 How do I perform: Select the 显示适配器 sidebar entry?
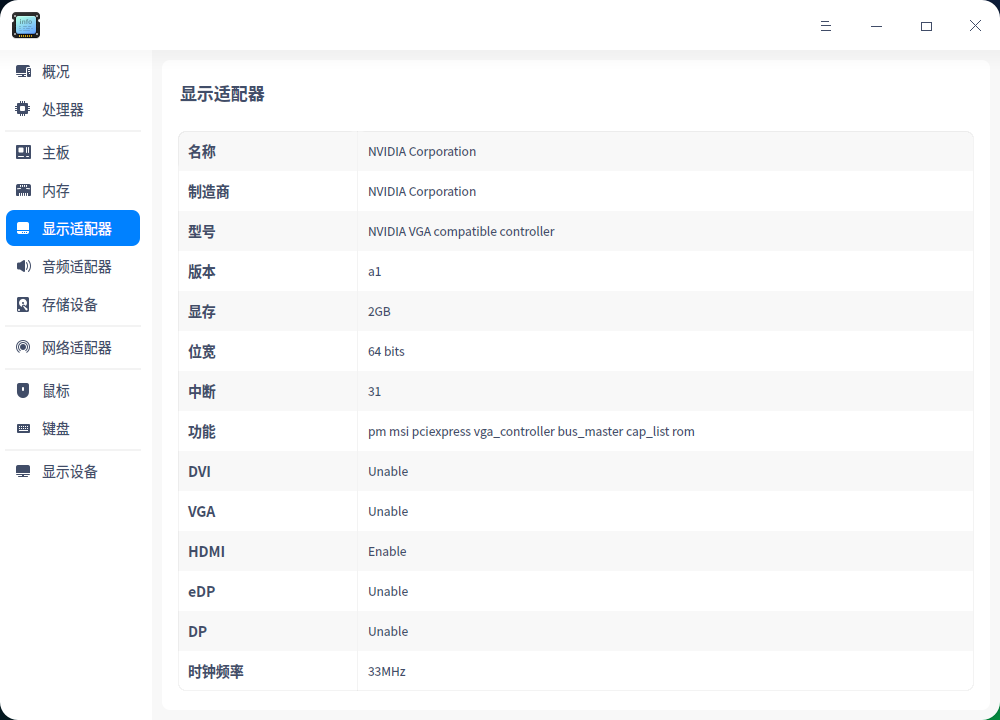[73, 228]
